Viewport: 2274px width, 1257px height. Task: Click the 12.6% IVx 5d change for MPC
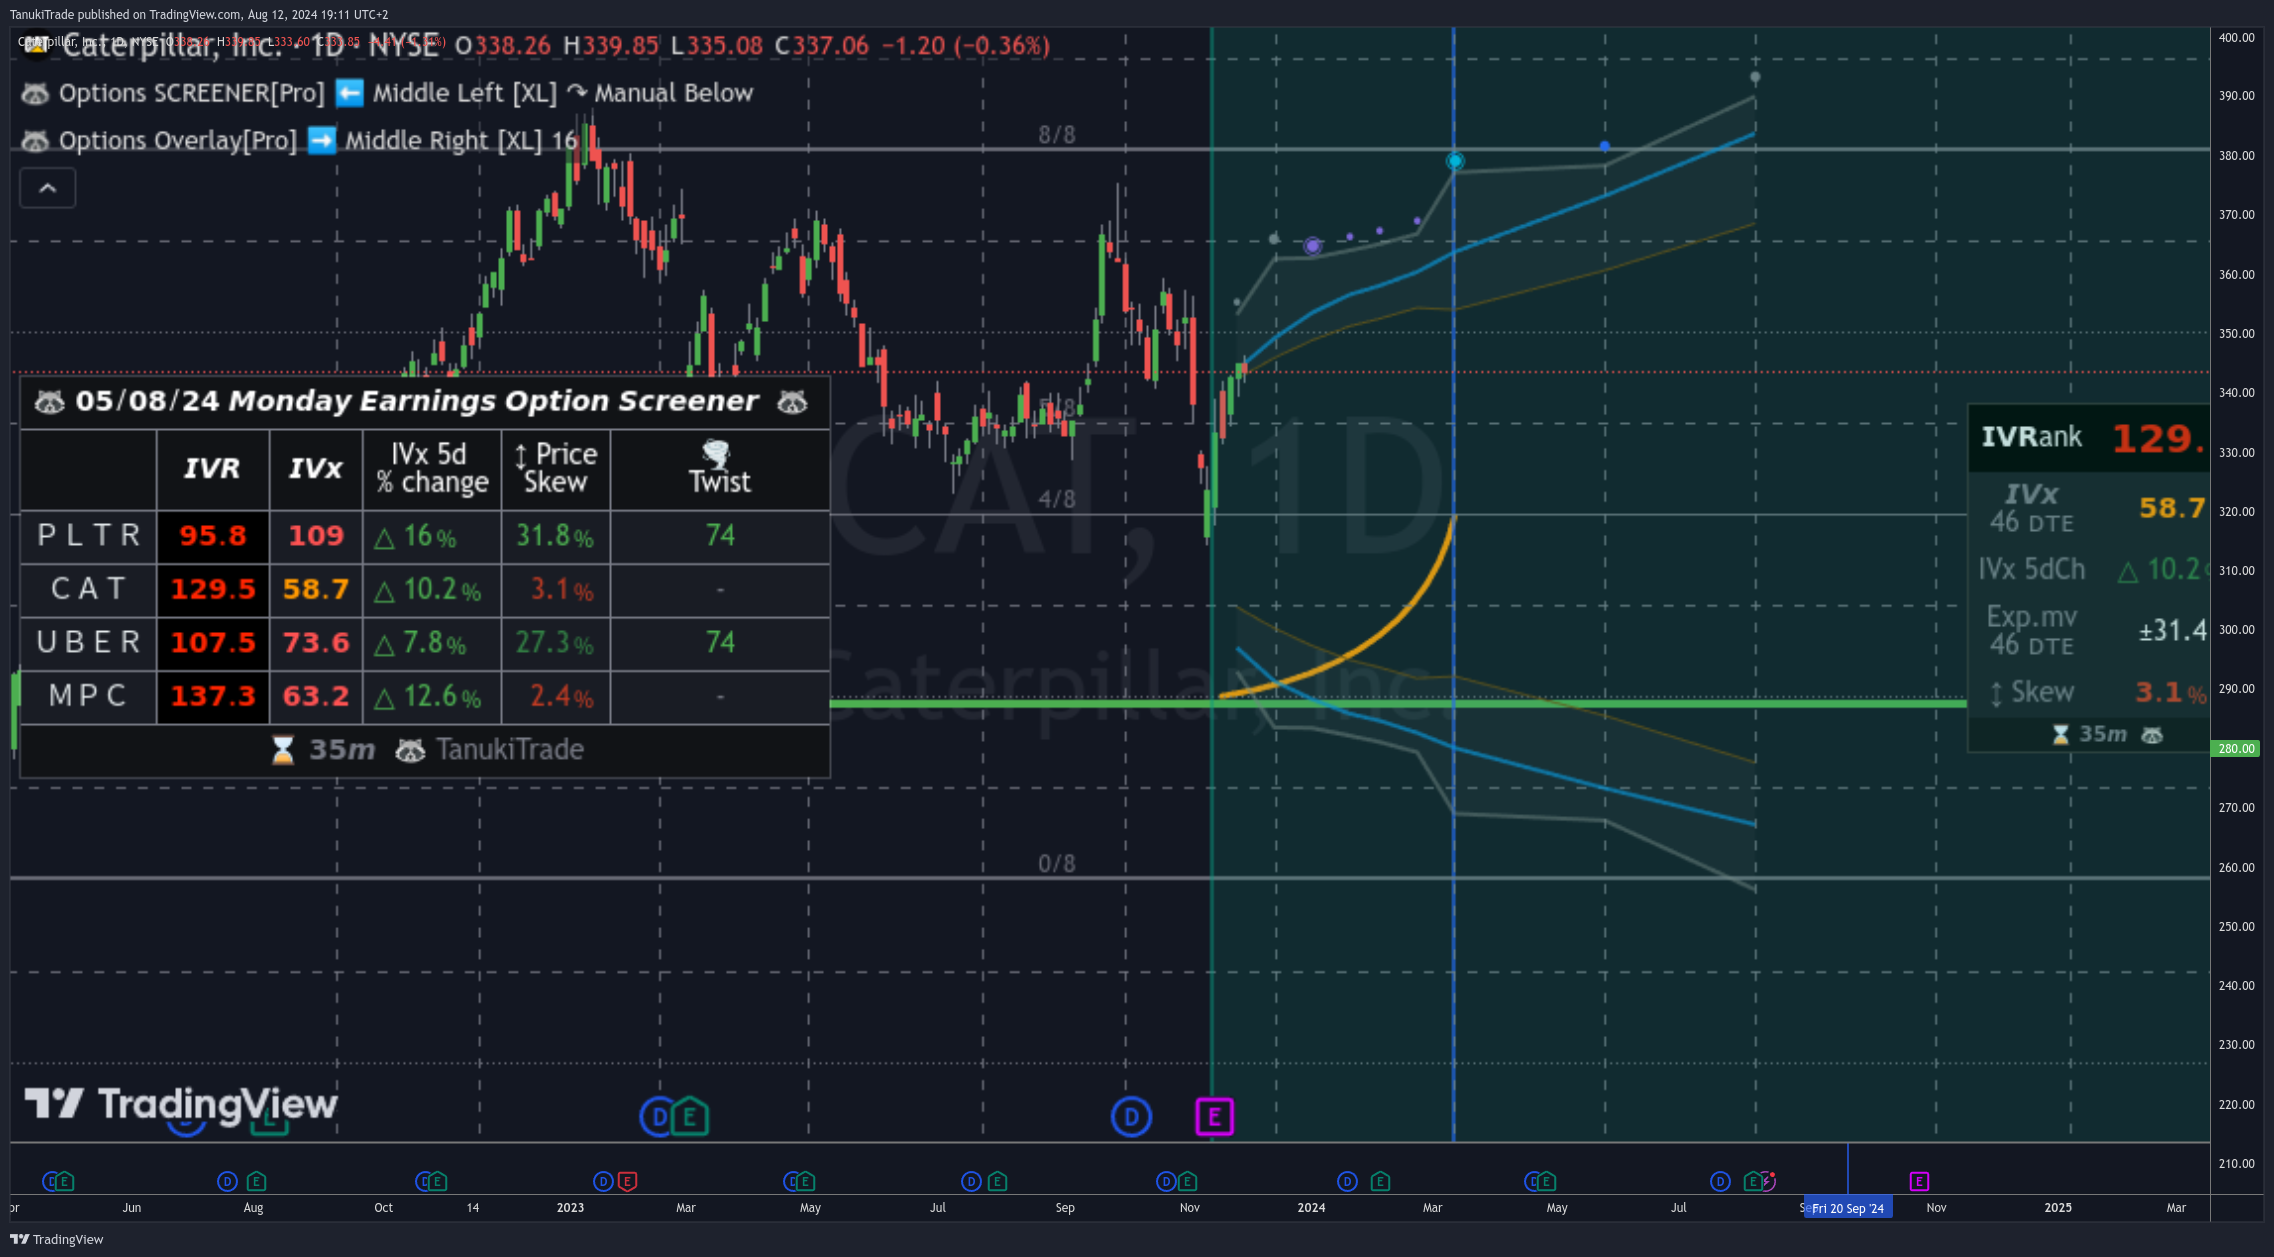click(432, 696)
